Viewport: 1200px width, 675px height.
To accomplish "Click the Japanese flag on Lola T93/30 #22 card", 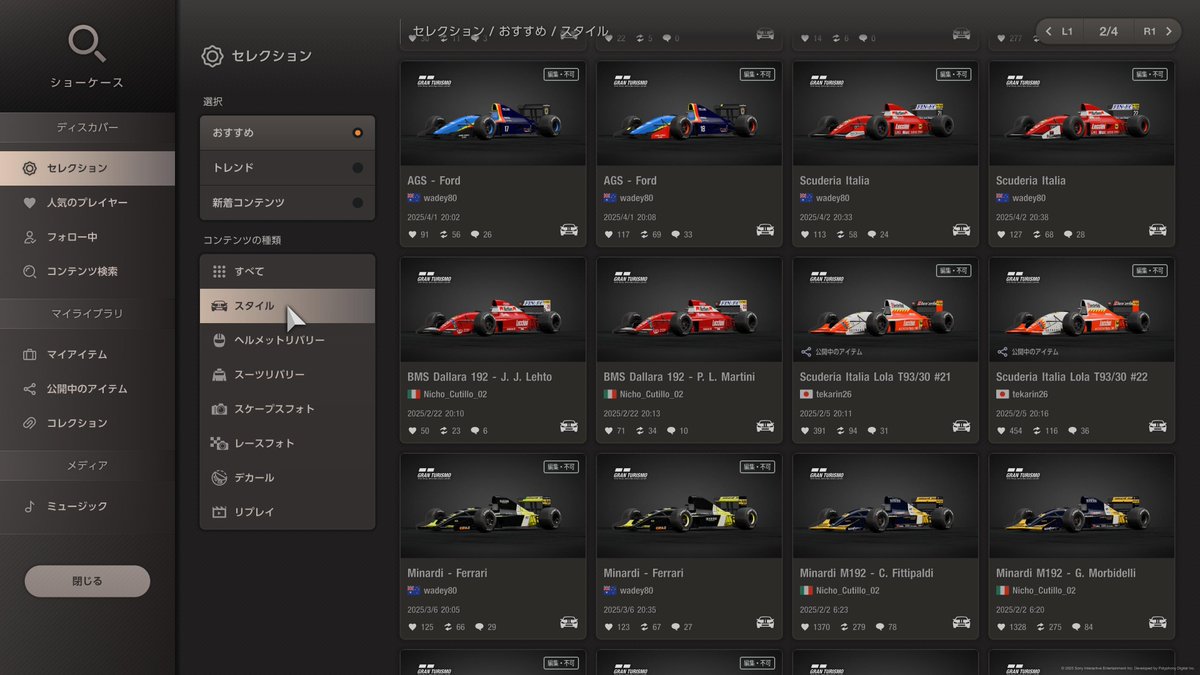I will (x=1001, y=394).
